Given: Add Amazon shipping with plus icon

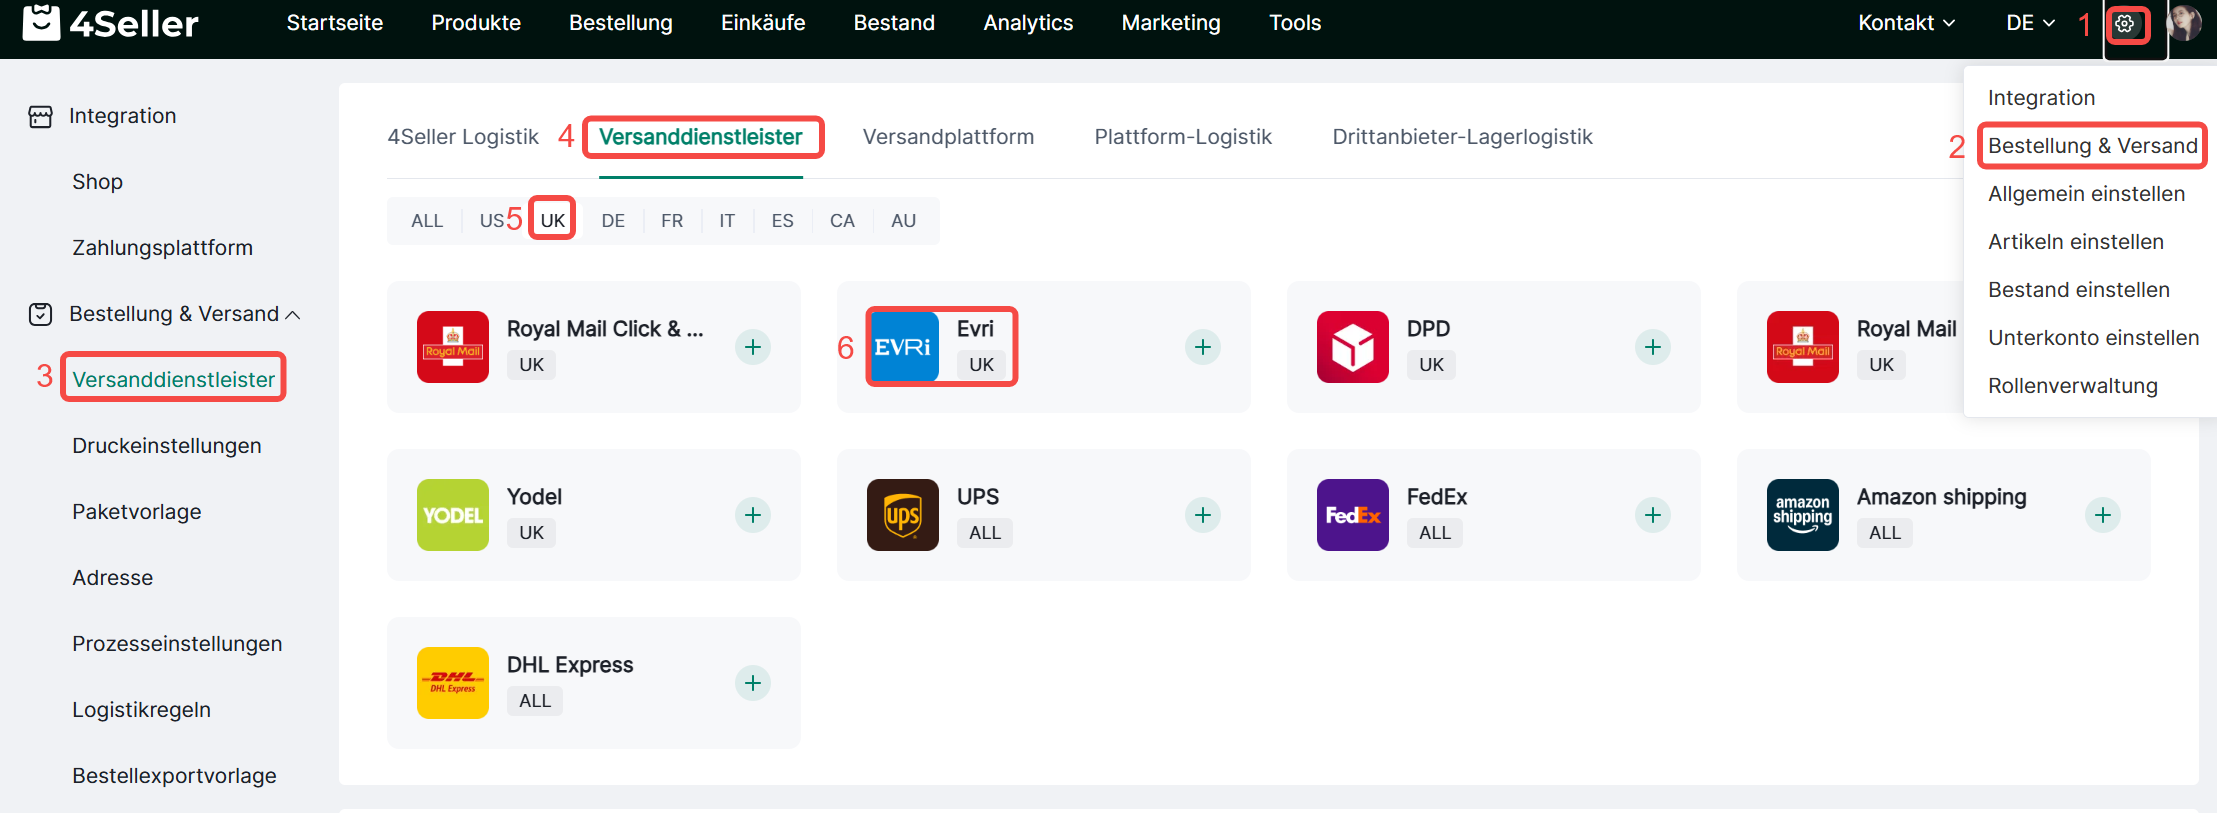Looking at the screenshot, I should [2102, 515].
